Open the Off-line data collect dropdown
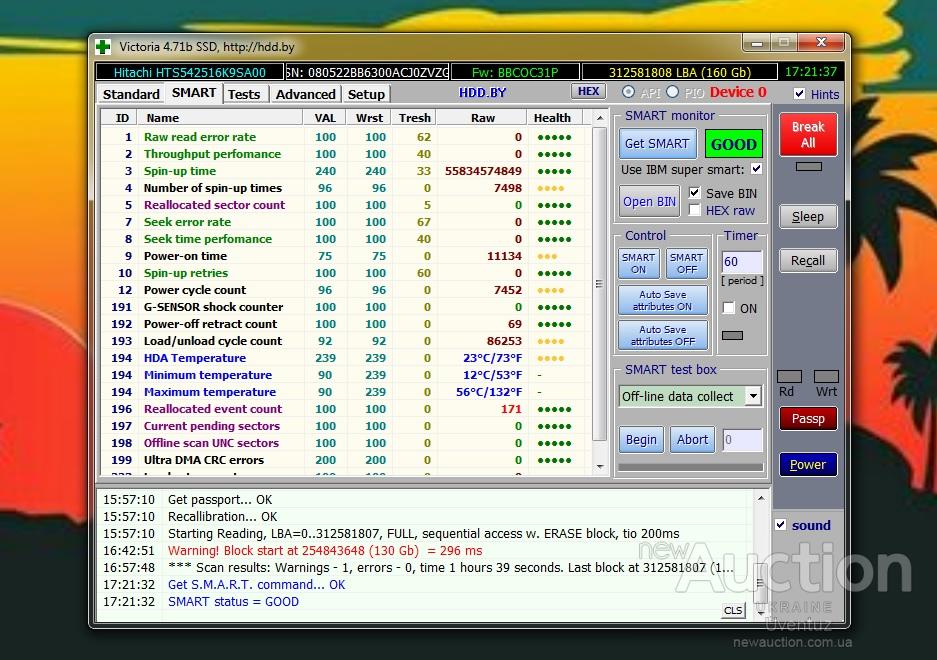Viewport: 937px width, 660px height. [x=753, y=396]
